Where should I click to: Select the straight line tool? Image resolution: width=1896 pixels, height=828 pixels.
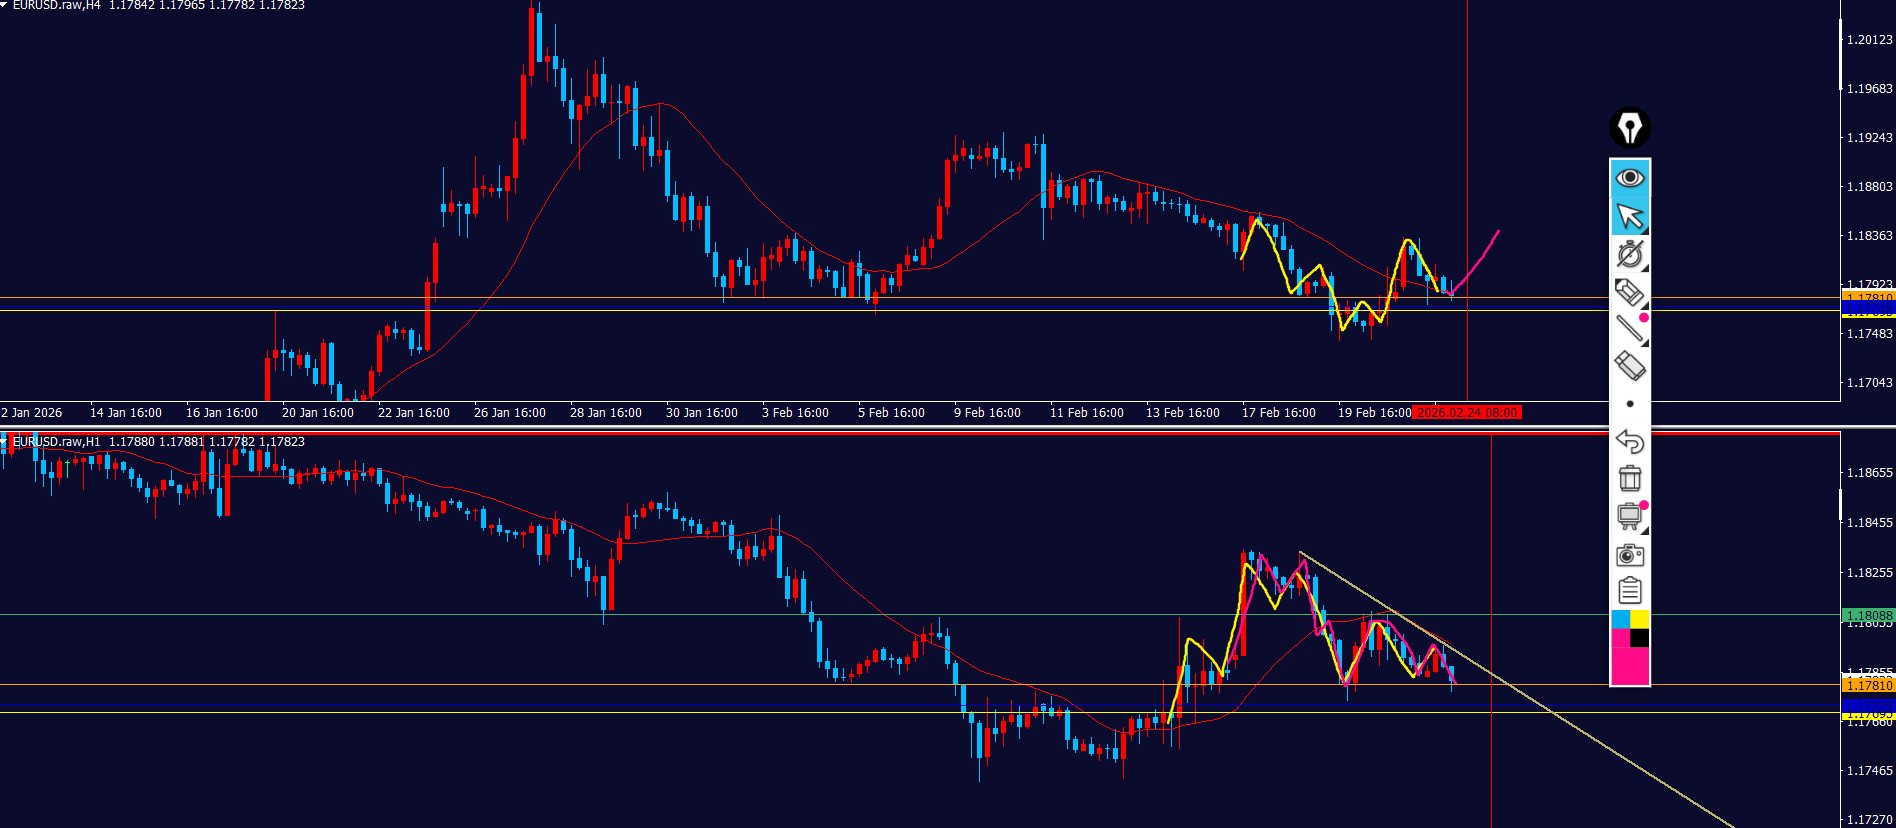click(1630, 328)
